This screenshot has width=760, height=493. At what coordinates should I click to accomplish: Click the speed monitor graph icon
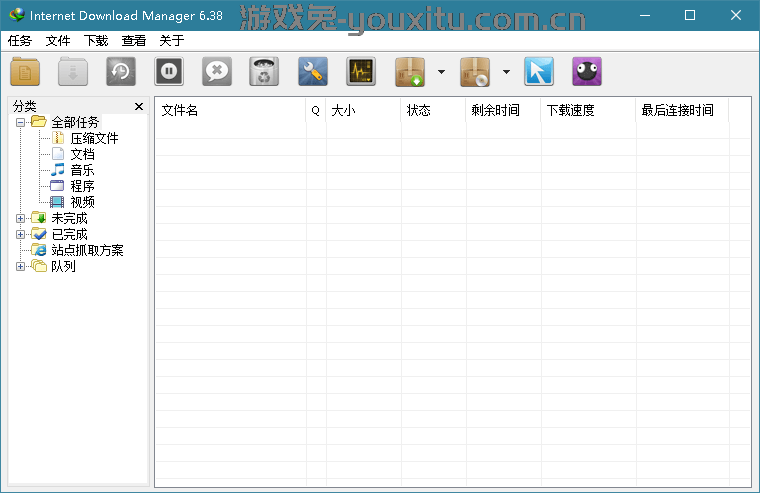[x=361, y=72]
